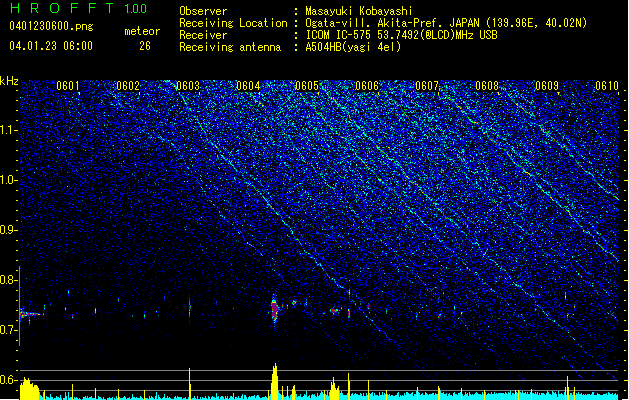This screenshot has height=400, width=629.
Task: Click the 'meteor' label
Action: (x=142, y=31)
